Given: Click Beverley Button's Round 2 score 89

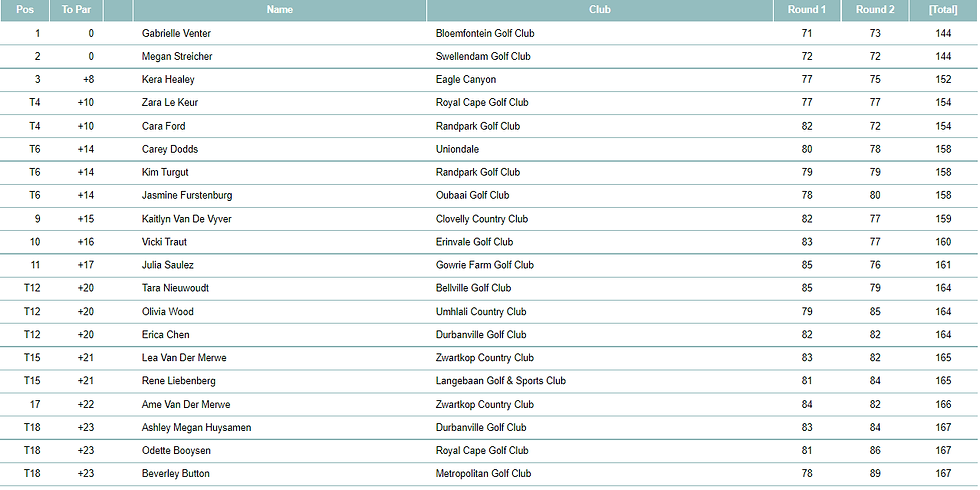Looking at the screenshot, I should 875,474.
